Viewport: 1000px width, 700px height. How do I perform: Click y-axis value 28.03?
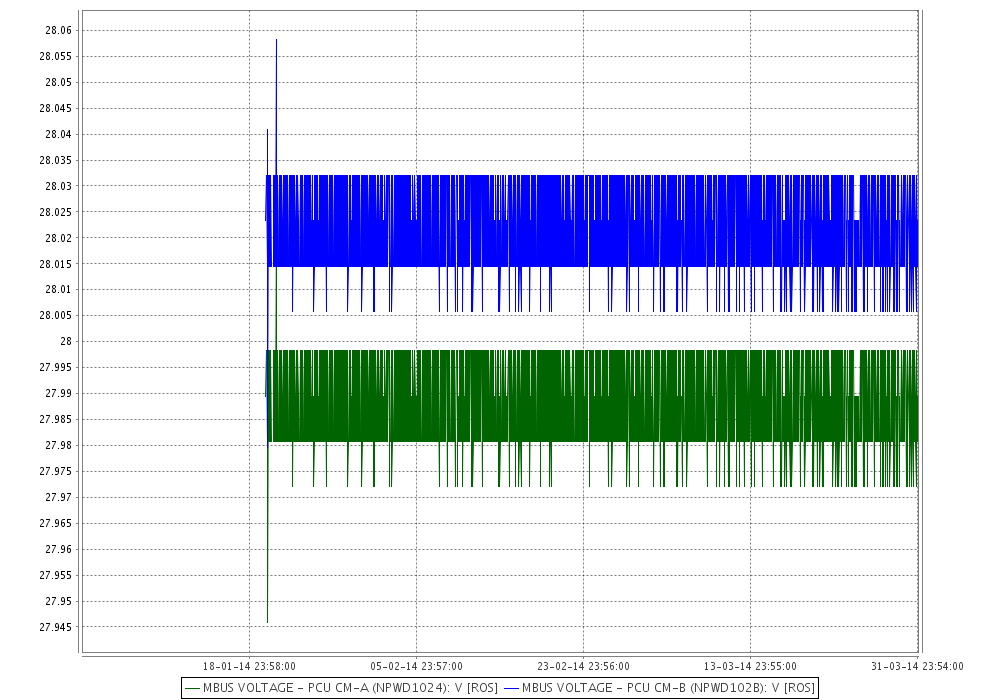[x=59, y=186]
